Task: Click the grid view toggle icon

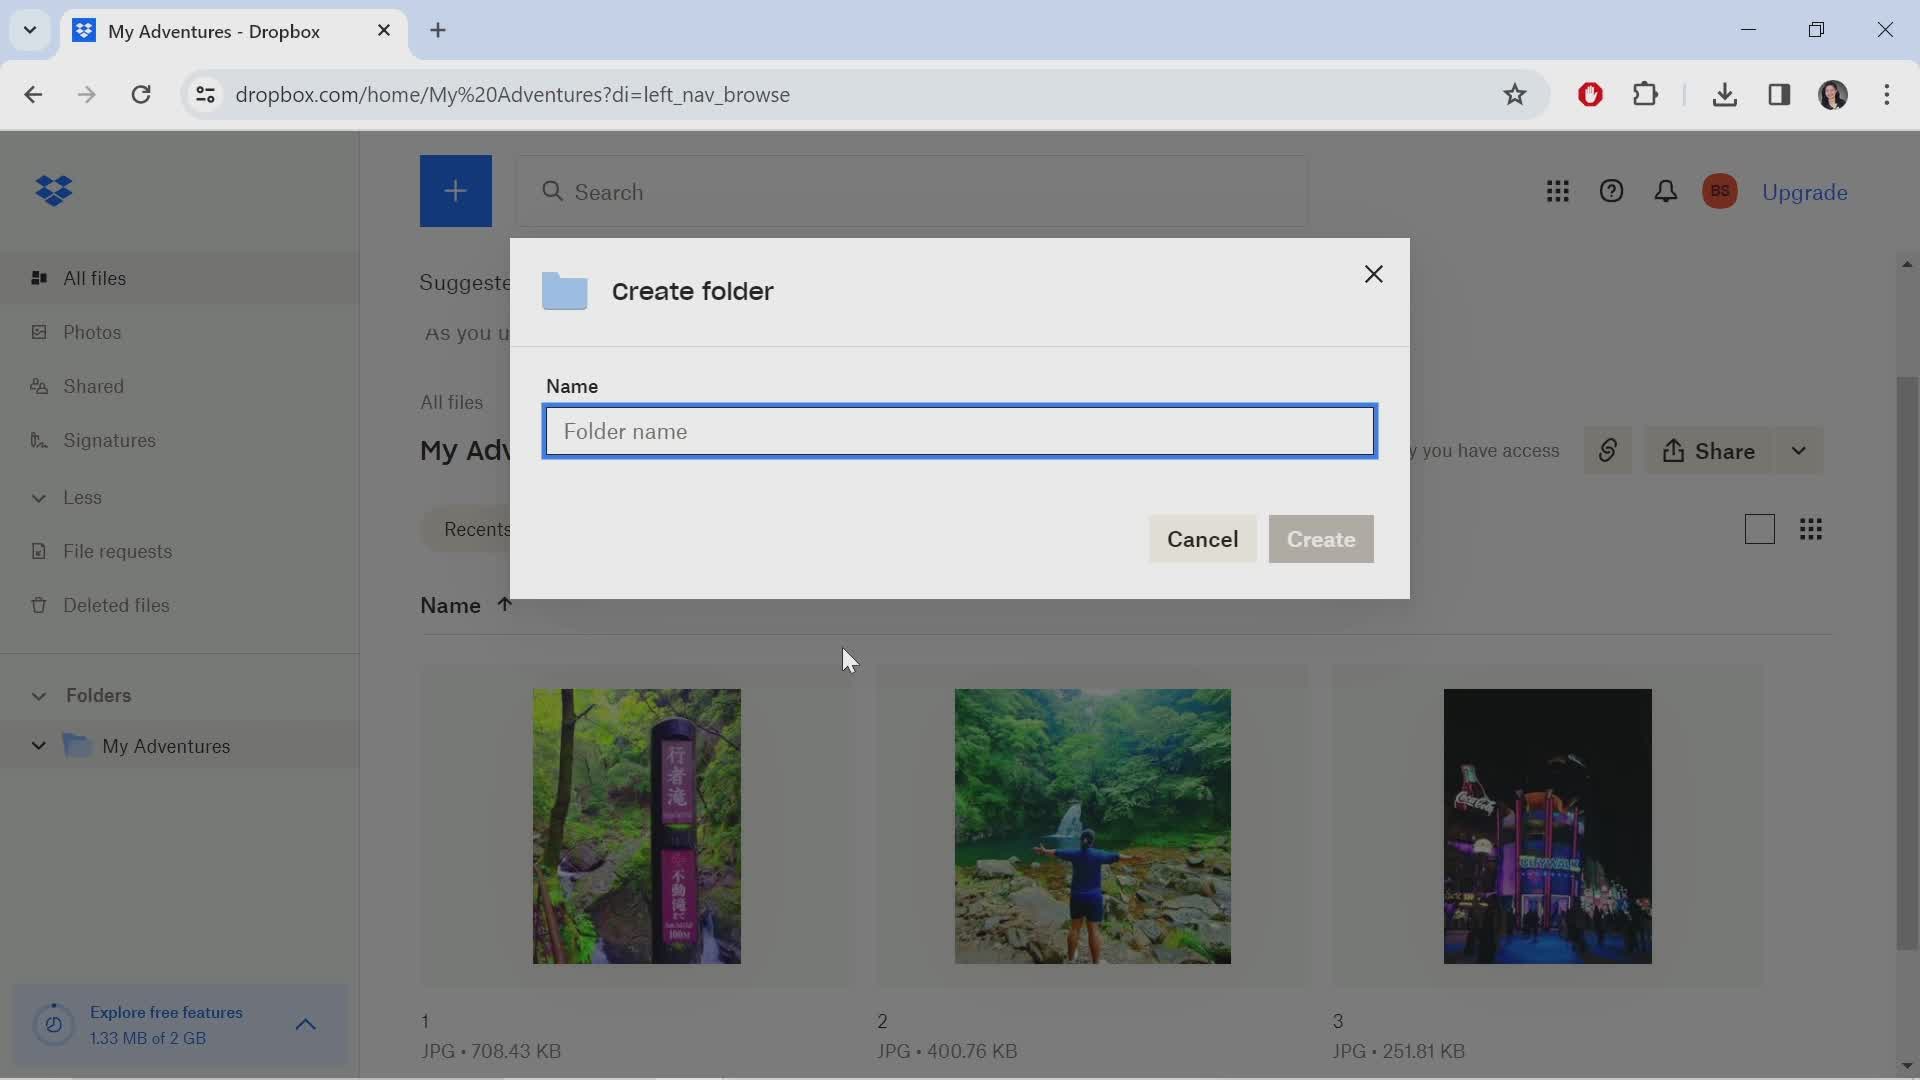Action: (x=1811, y=527)
